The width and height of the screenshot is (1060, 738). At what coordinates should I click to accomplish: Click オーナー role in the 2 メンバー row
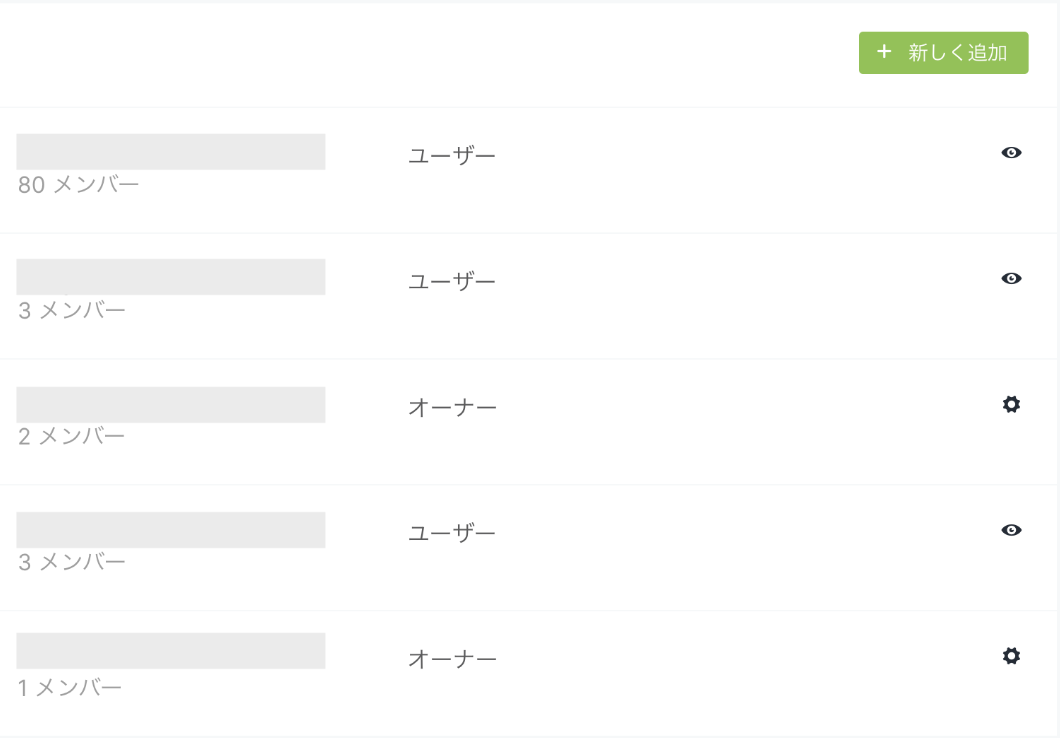point(452,408)
